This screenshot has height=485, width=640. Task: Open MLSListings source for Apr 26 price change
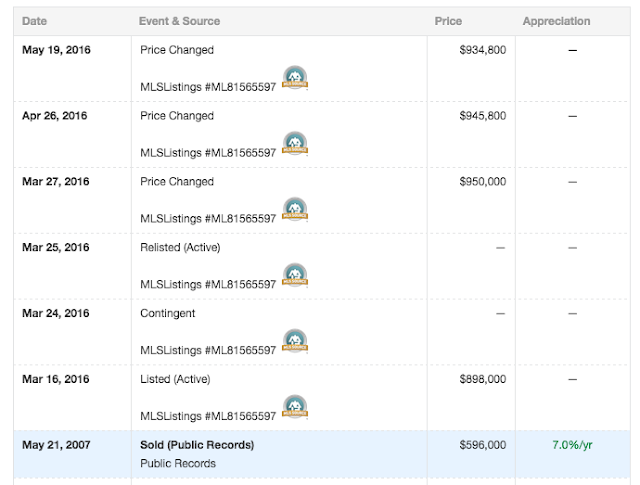pyautogui.click(x=208, y=153)
